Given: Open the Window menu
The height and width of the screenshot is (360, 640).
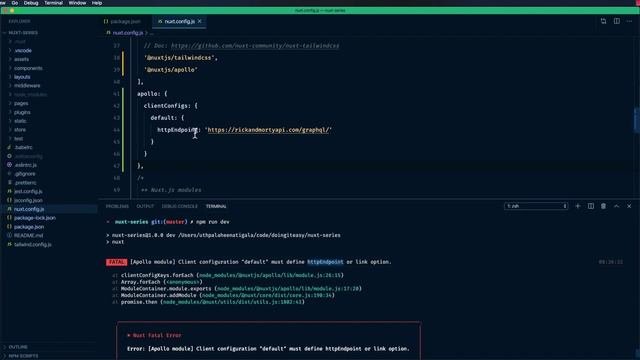Looking at the screenshot, I should 77,3.
